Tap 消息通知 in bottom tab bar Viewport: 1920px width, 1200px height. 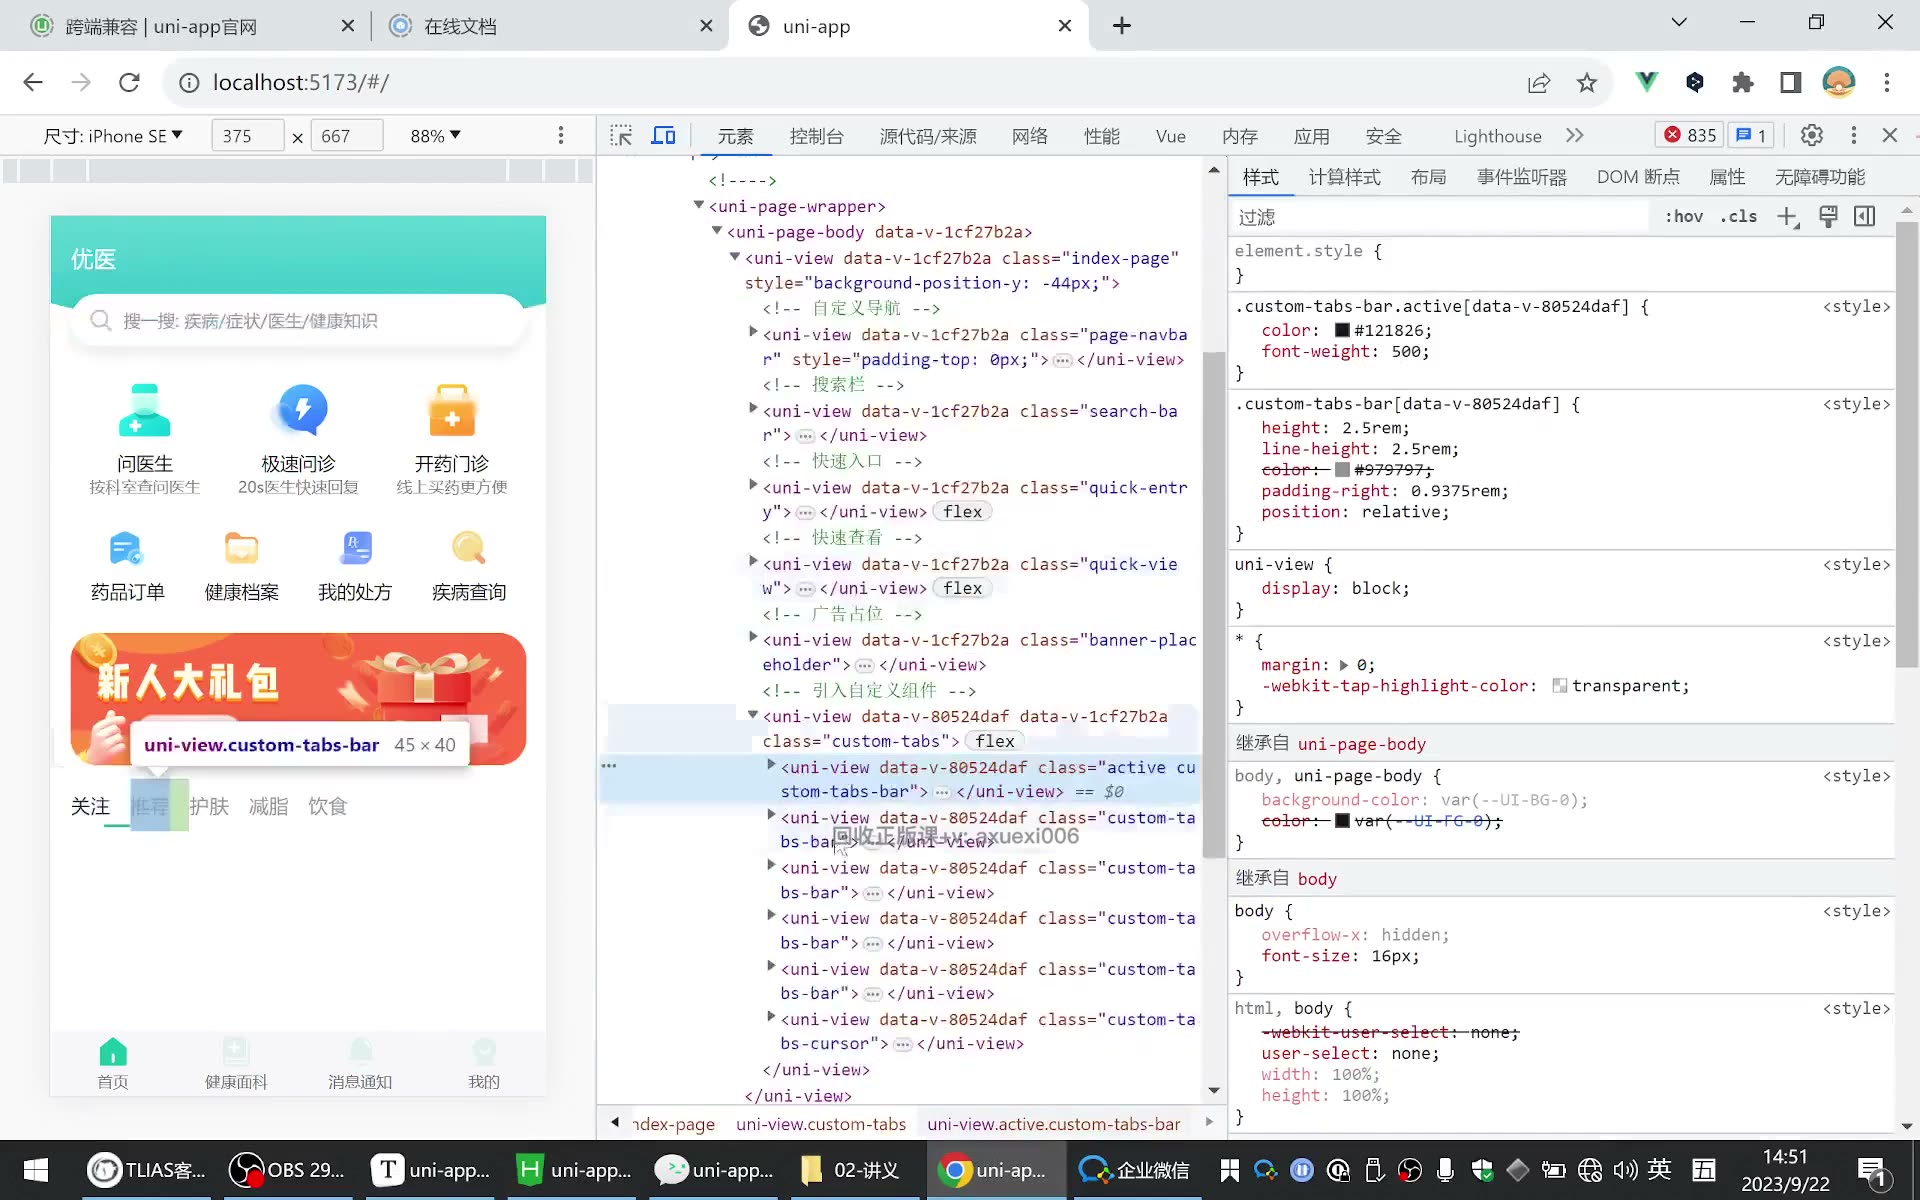coord(360,1064)
